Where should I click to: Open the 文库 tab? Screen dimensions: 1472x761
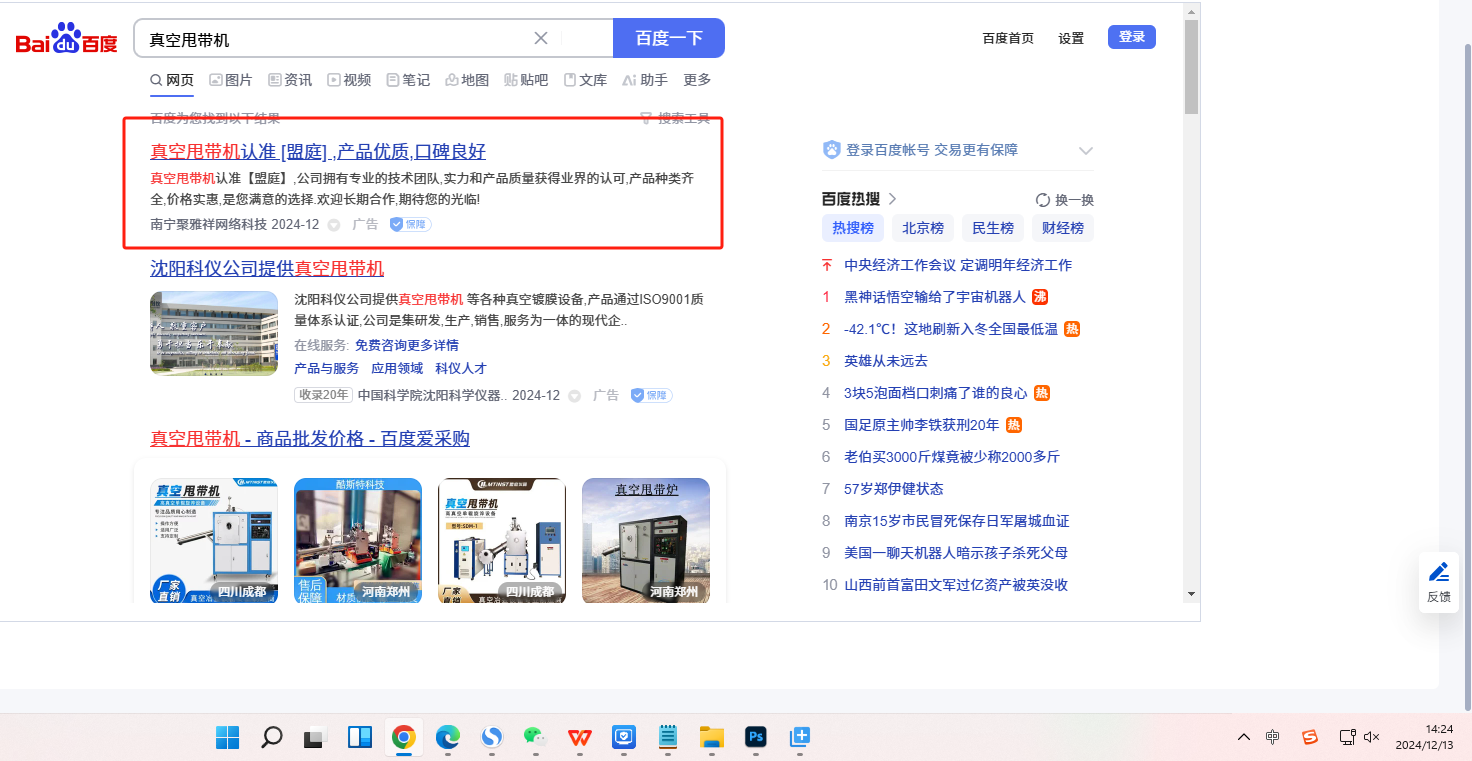[585, 80]
